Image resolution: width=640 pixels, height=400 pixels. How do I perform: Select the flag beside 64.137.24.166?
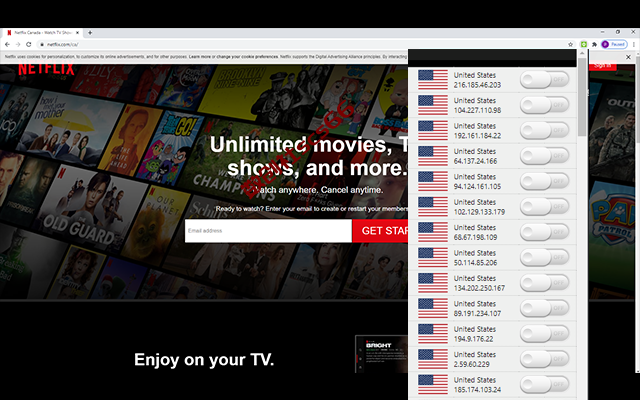tap(433, 156)
